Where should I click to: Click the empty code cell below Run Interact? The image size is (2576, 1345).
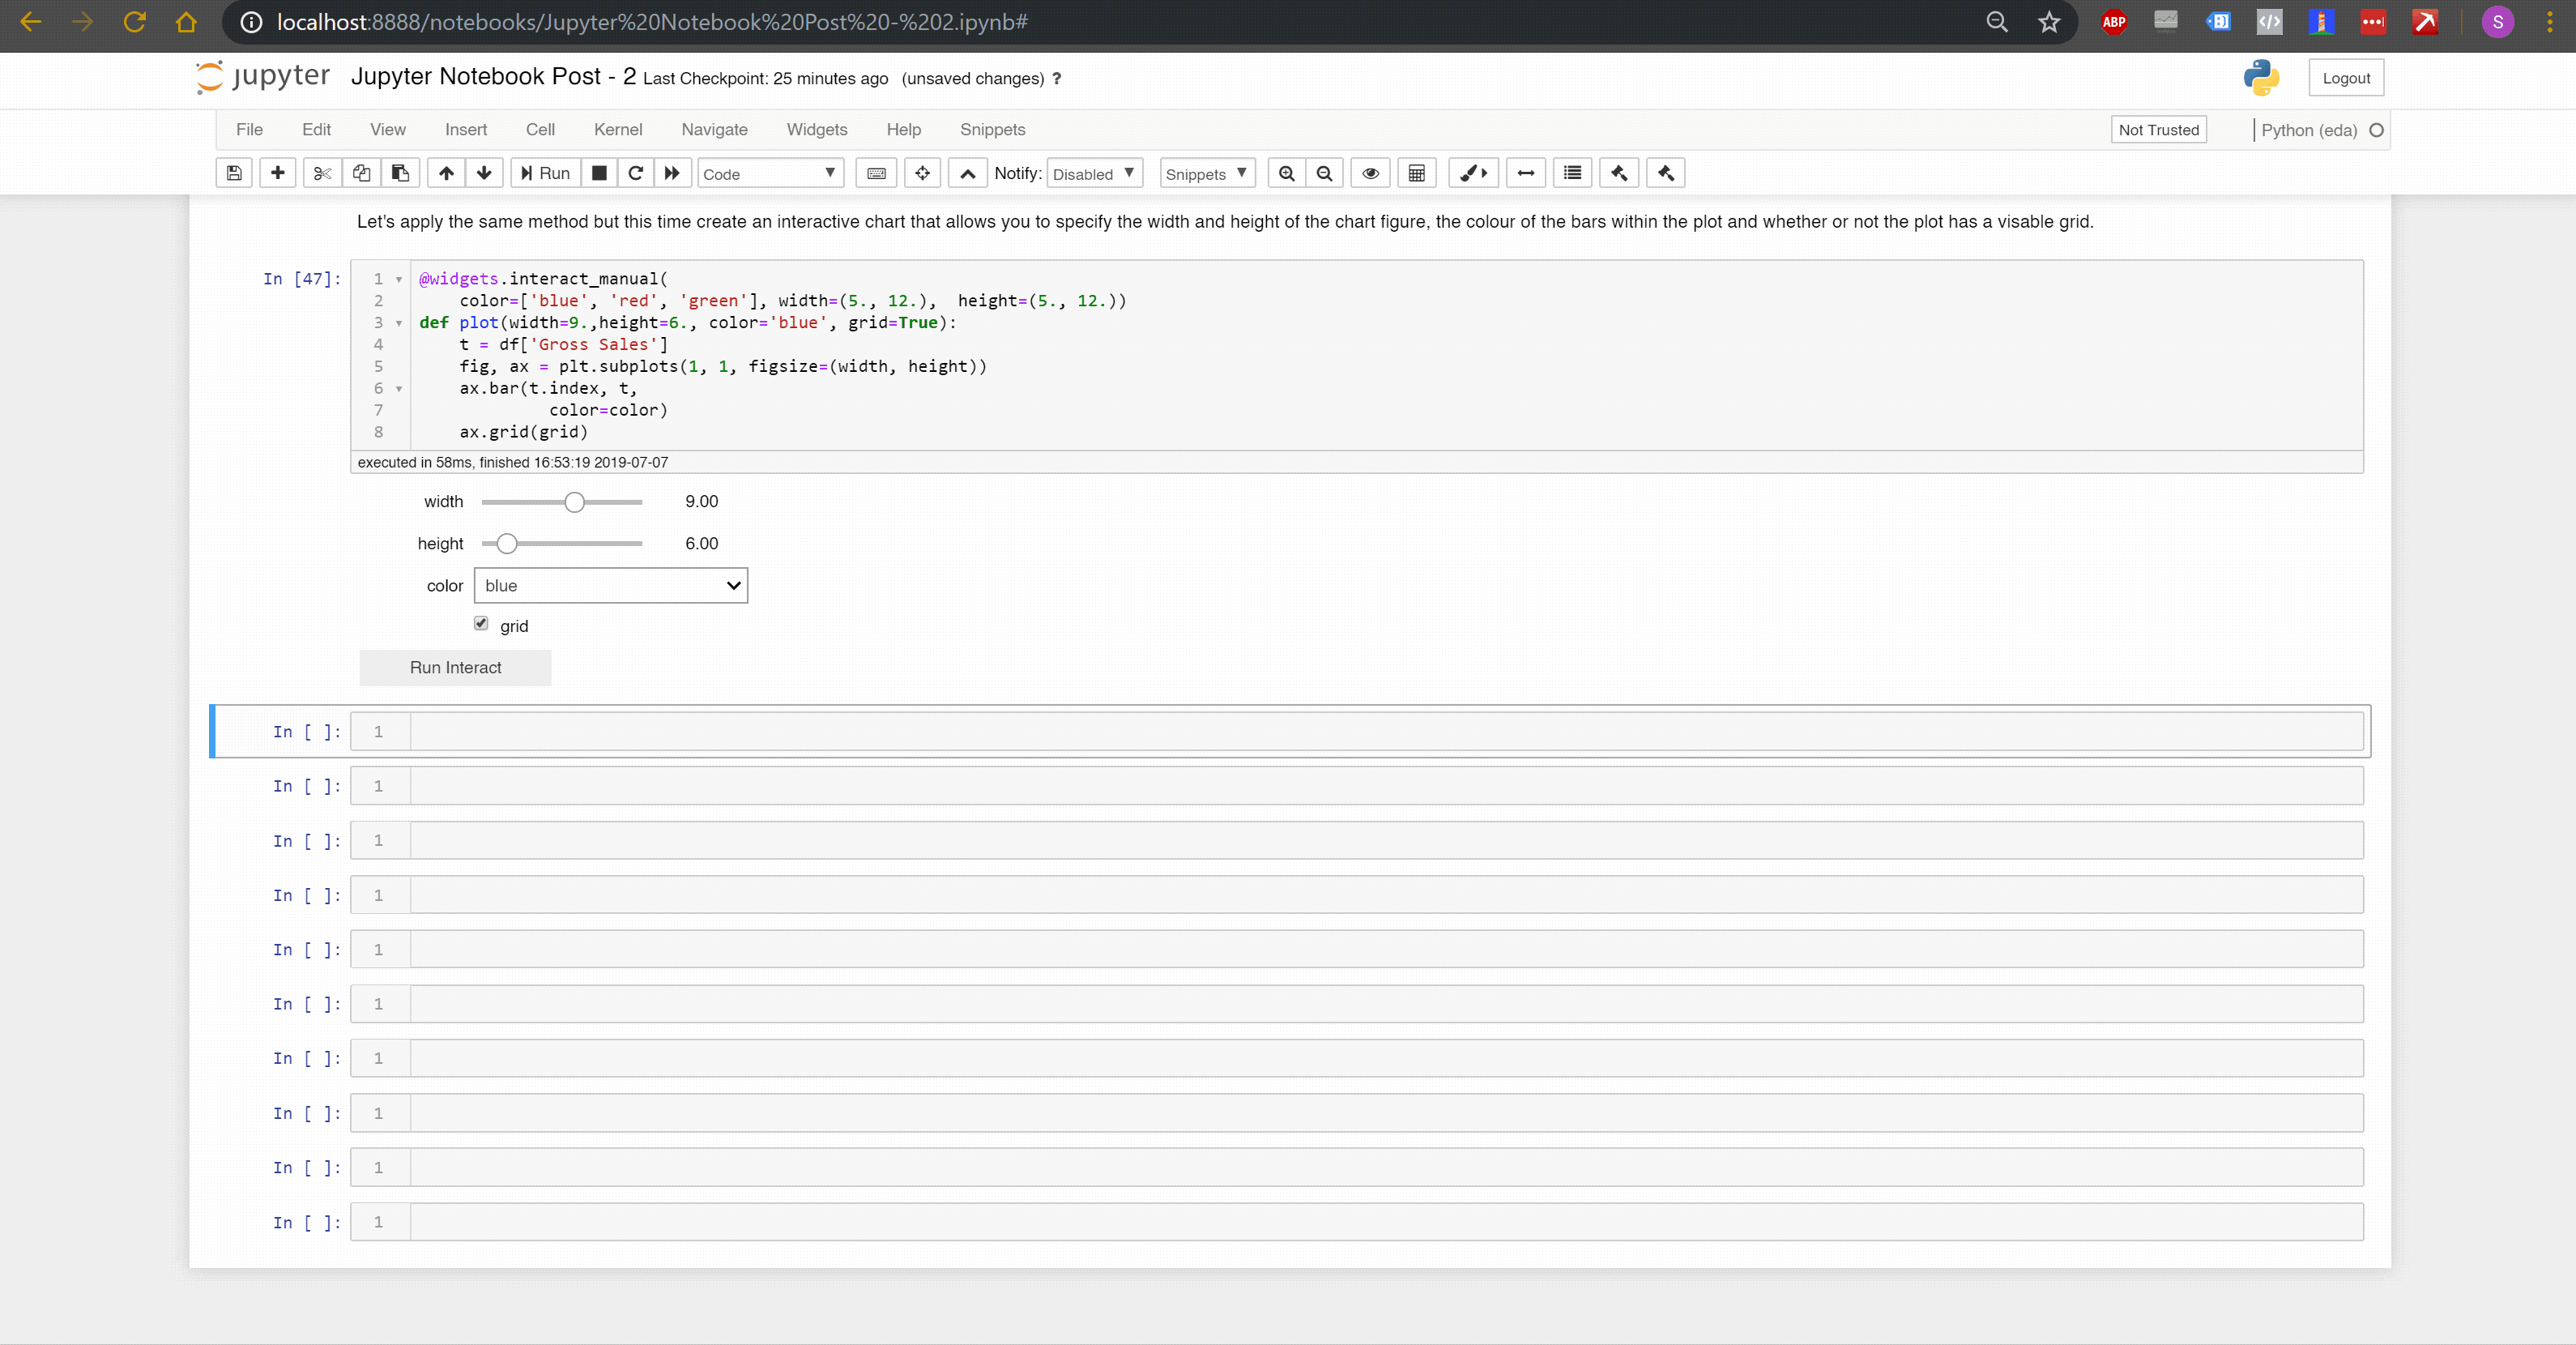tap(1200, 731)
